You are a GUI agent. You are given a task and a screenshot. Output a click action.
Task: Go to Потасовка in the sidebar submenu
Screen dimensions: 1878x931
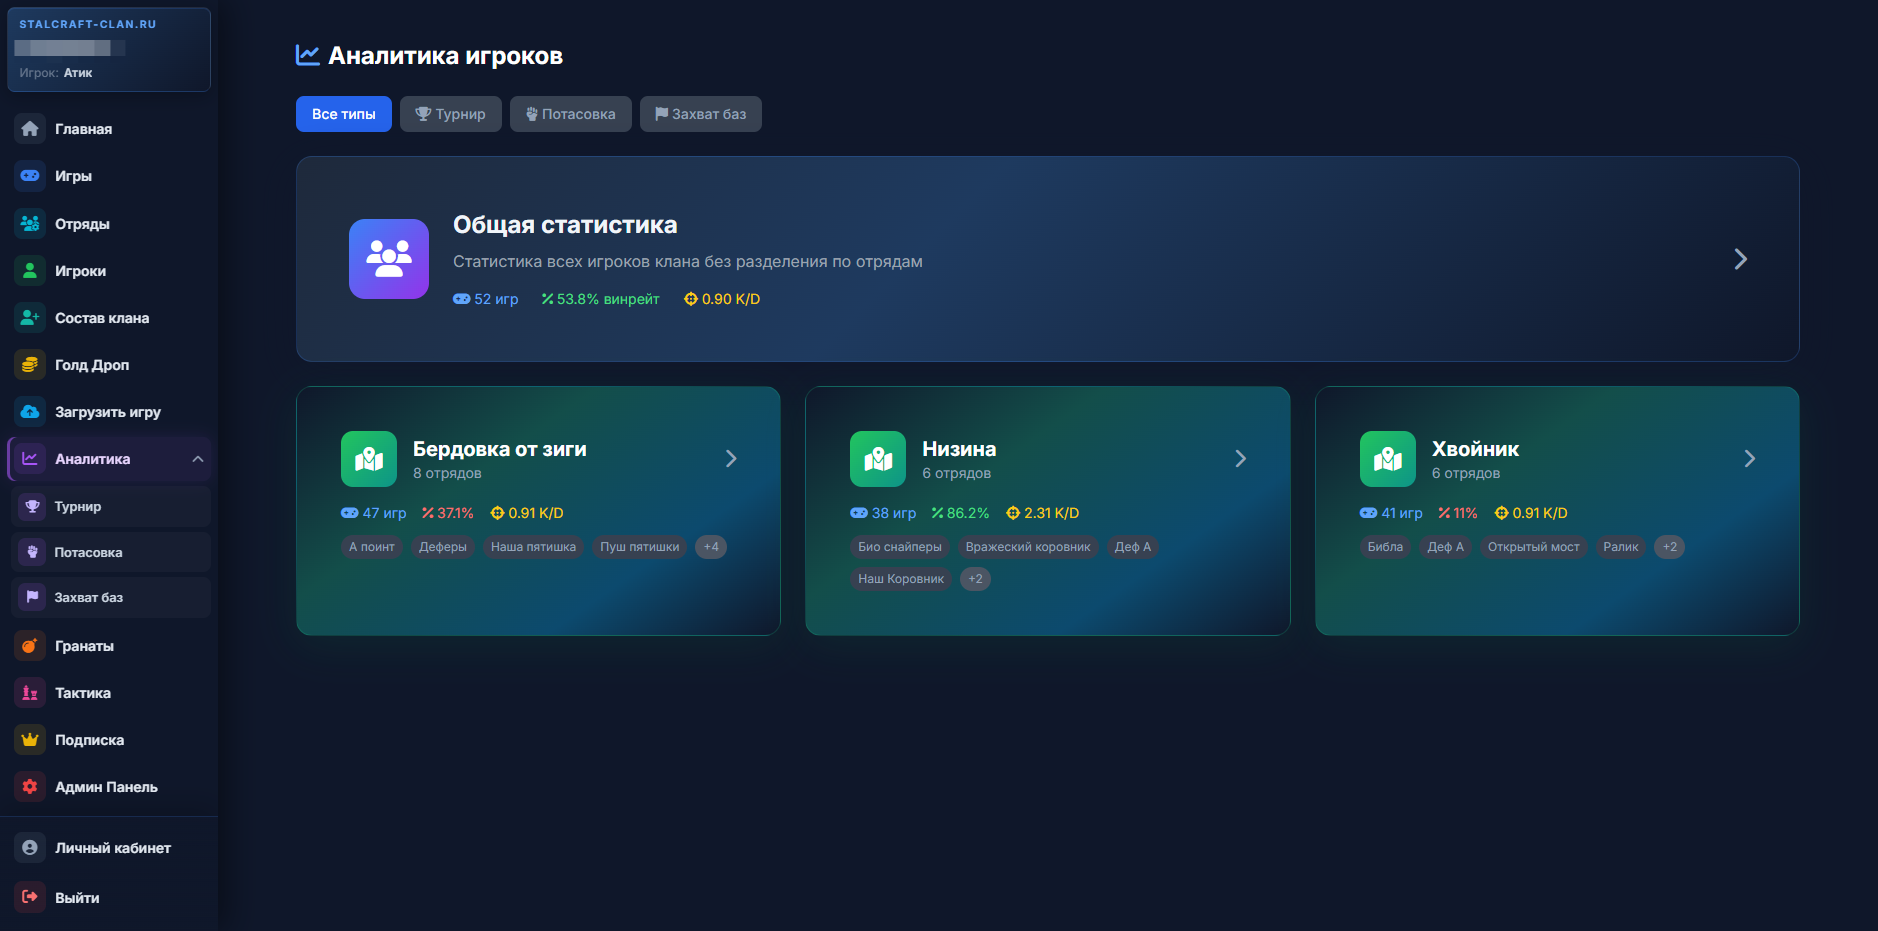click(110, 552)
